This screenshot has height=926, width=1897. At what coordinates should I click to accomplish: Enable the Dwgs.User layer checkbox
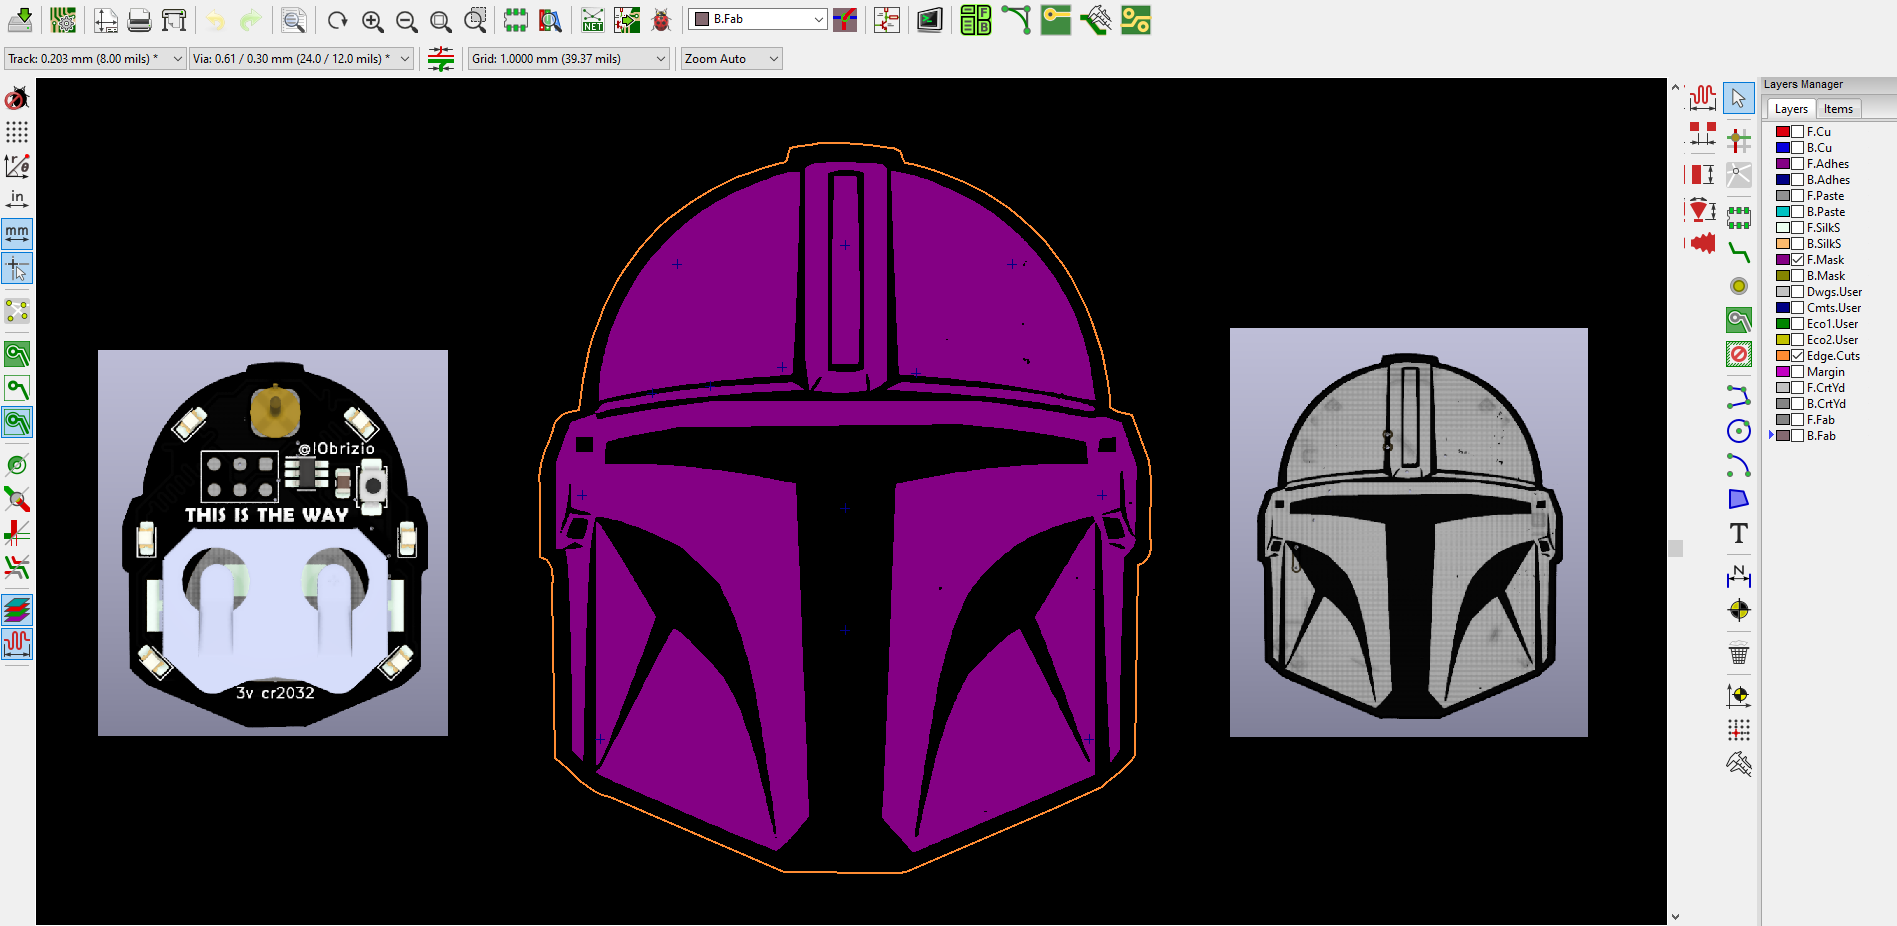[x=1797, y=292]
